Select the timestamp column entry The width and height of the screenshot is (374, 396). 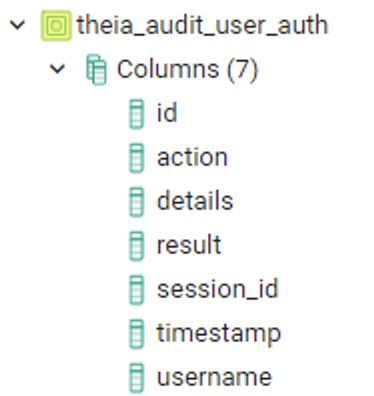tap(219, 334)
